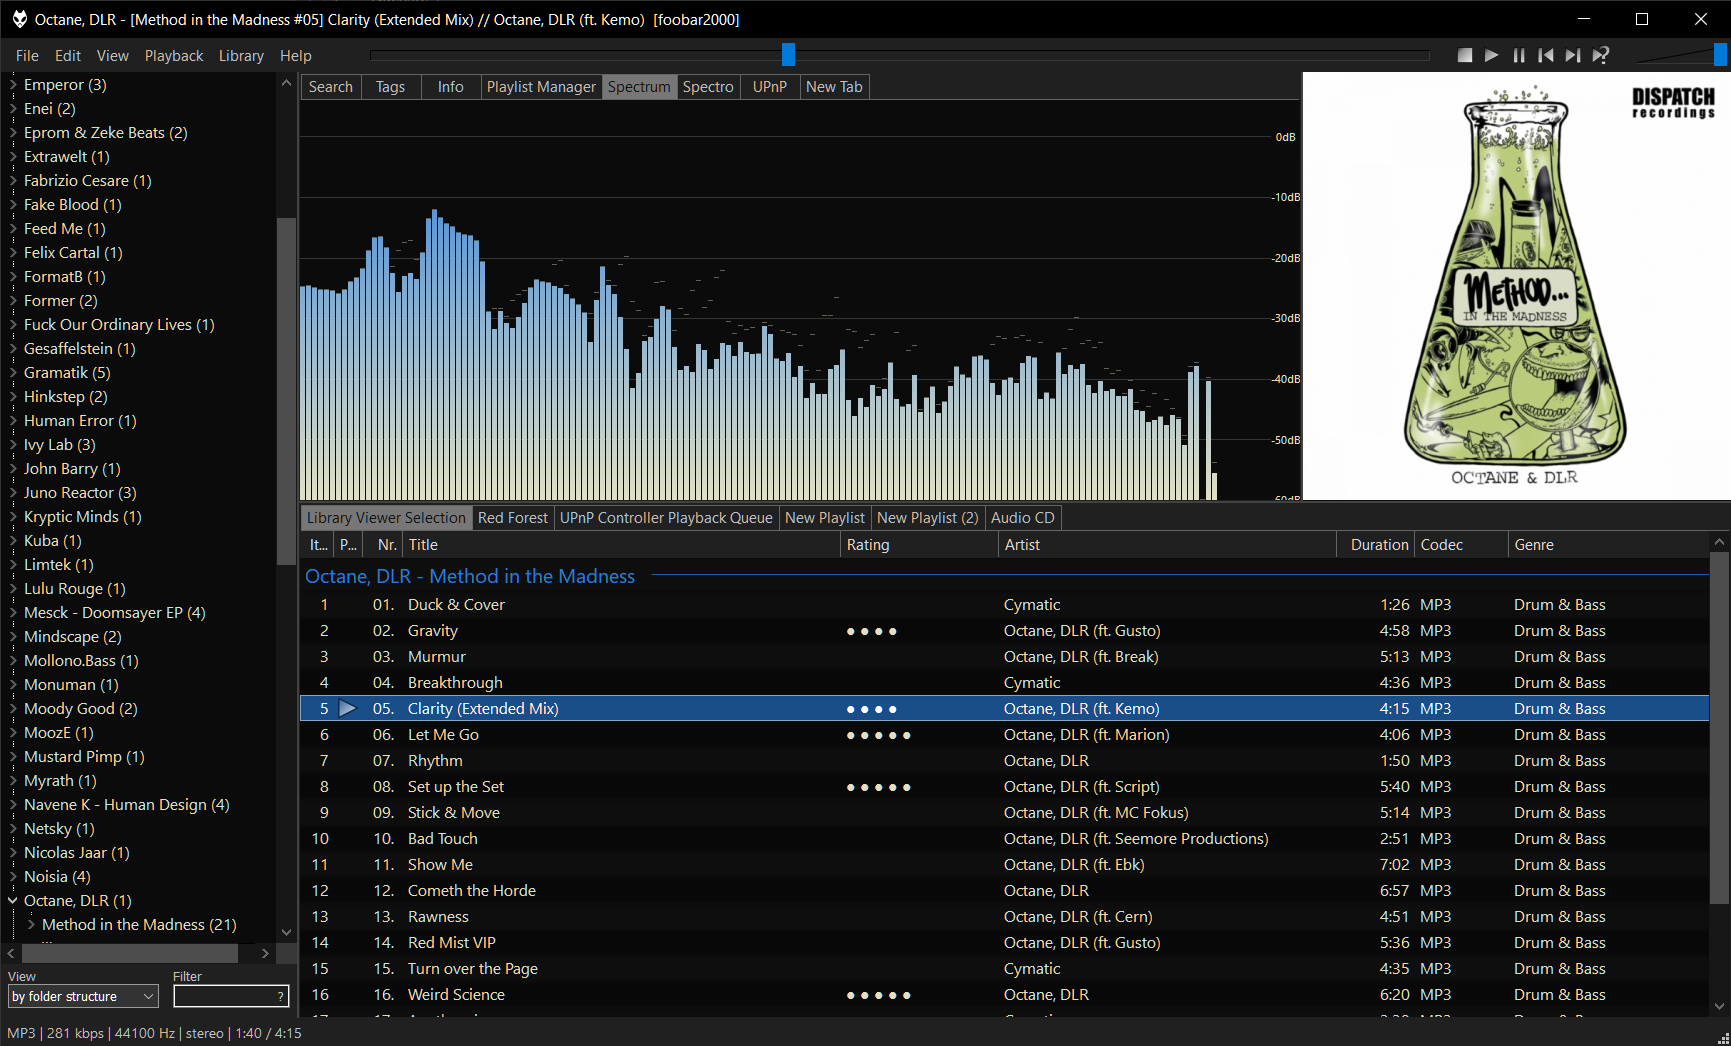
Task: Set rating dots for Set up the Set
Action: pos(879,787)
